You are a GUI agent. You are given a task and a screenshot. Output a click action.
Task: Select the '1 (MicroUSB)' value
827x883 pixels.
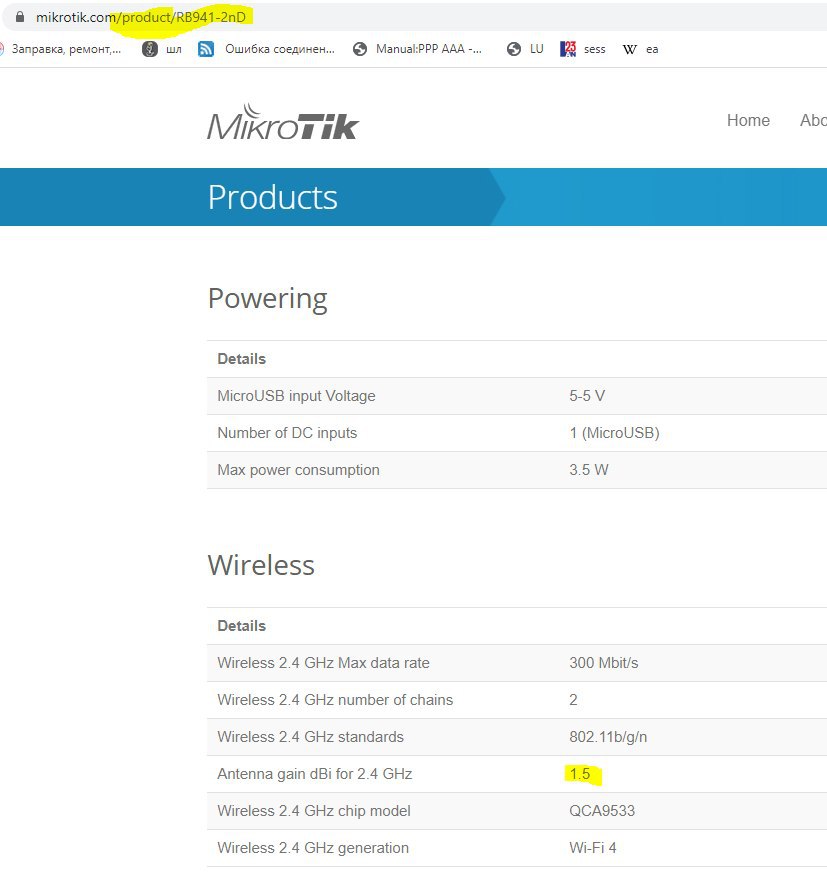[614, 433]
